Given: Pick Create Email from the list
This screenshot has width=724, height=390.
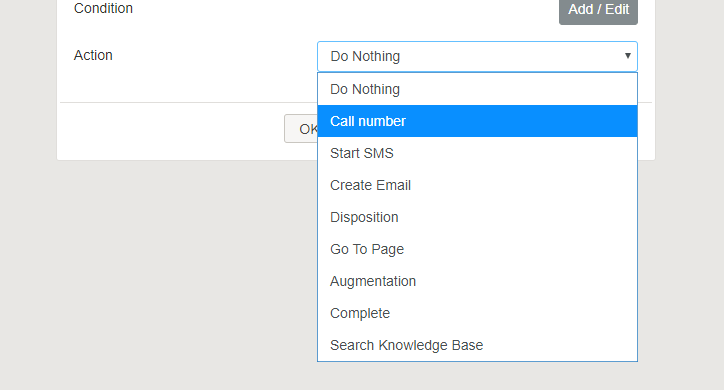Looking at the screenshot, I should (x=477, y=185).
